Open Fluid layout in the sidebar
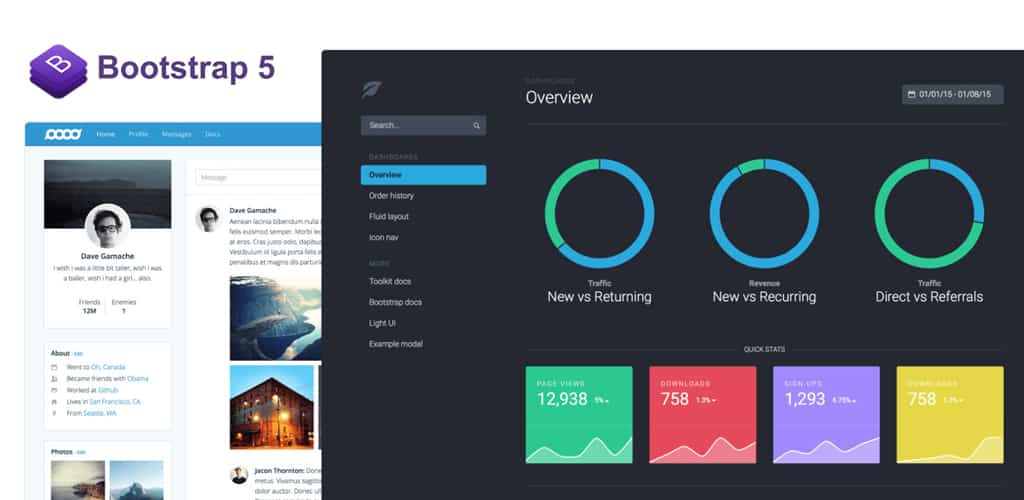Screen dimensions: 1024x500 coord(389,217)
